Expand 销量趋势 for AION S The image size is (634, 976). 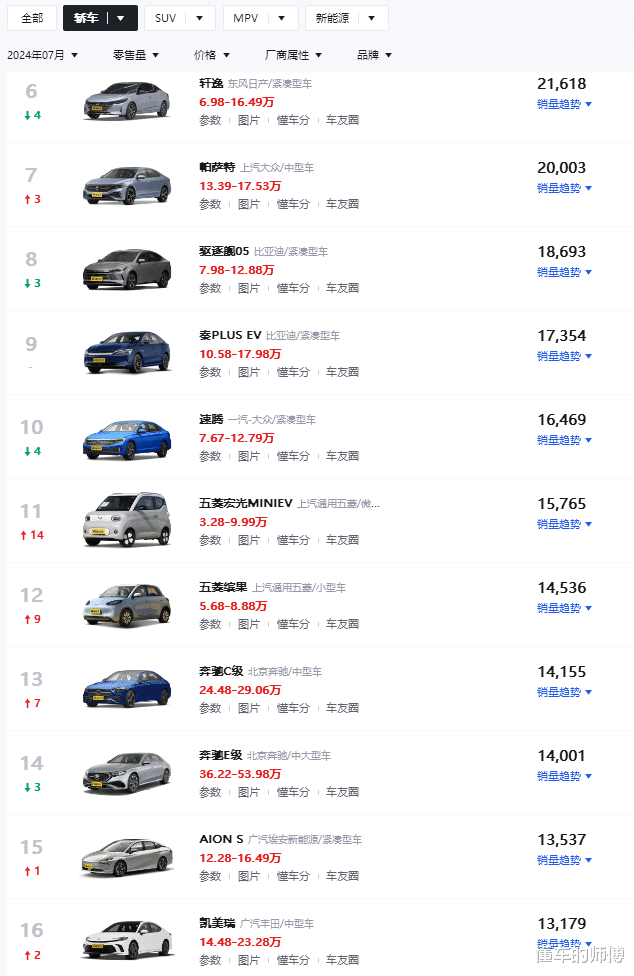click(564, 860)
